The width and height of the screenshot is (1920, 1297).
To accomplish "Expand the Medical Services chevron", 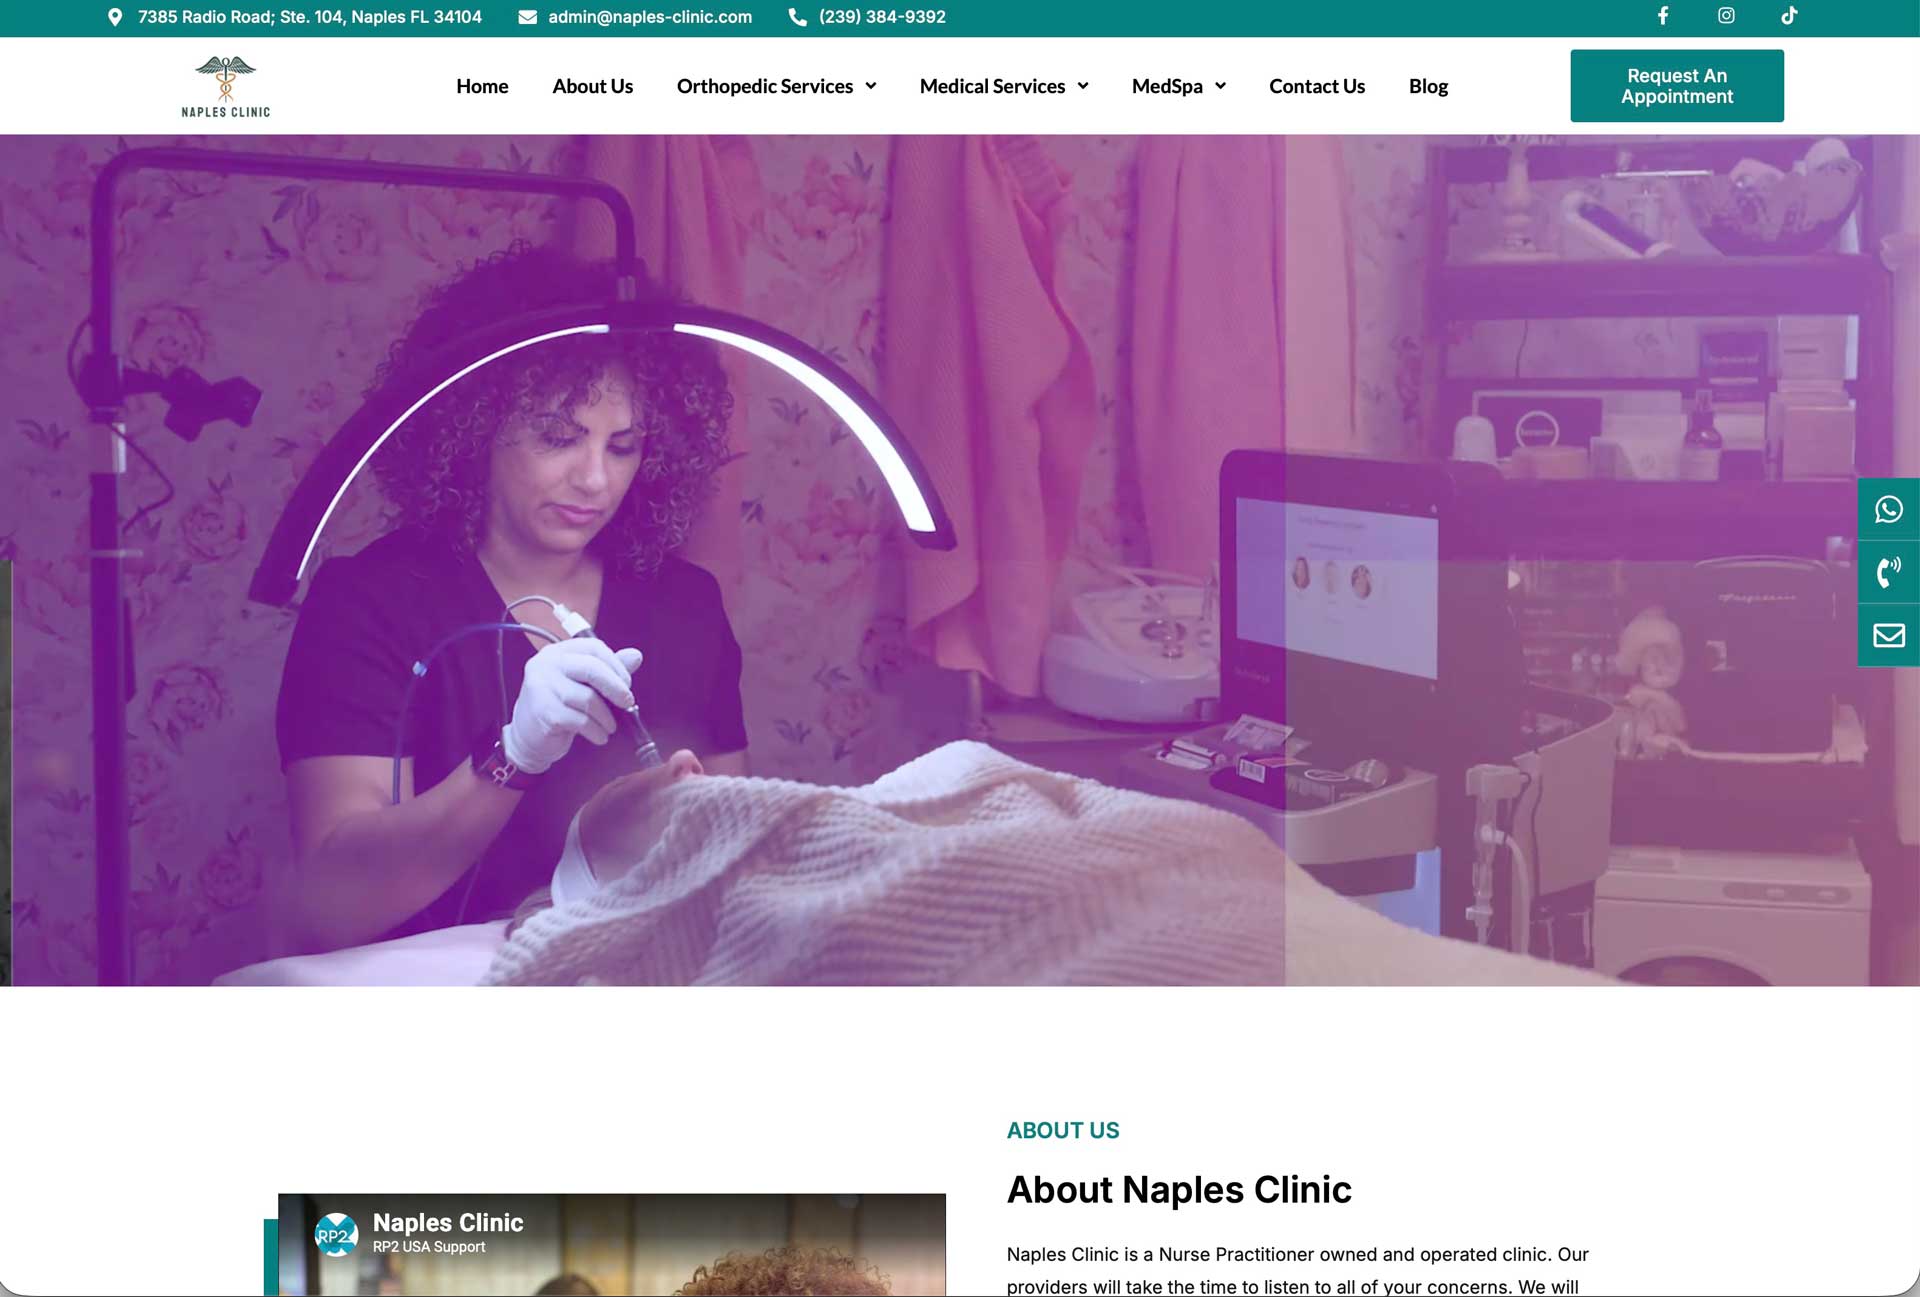I will click(x=1083, y=86).
